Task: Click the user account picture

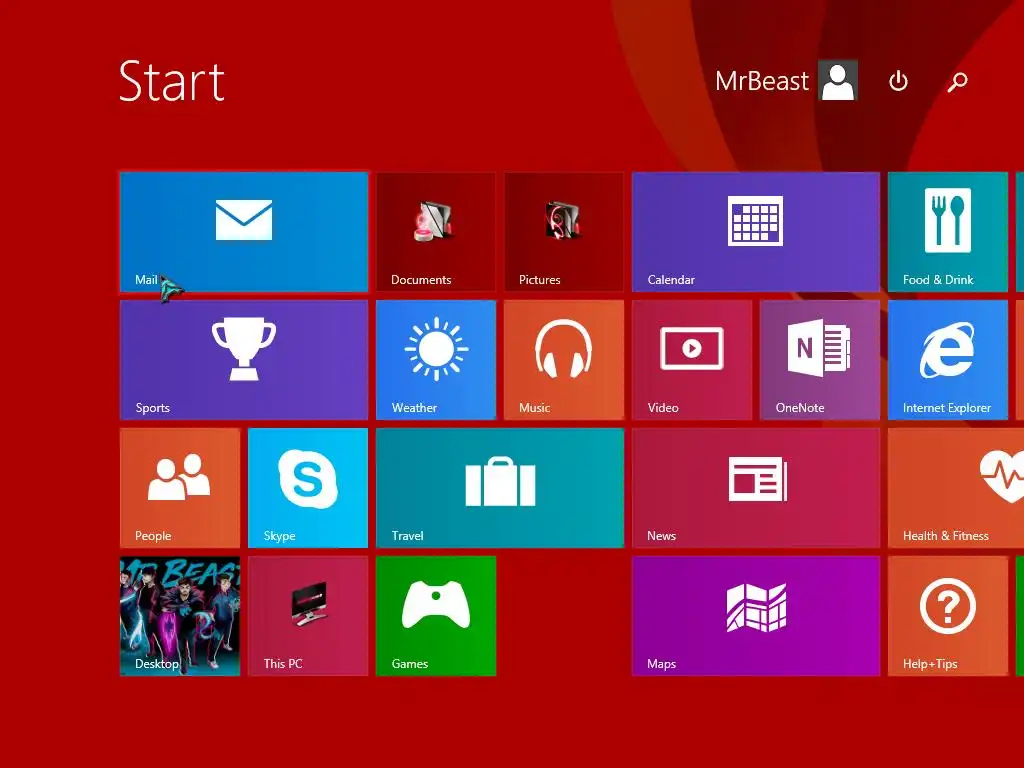Action: pos(838,80)
